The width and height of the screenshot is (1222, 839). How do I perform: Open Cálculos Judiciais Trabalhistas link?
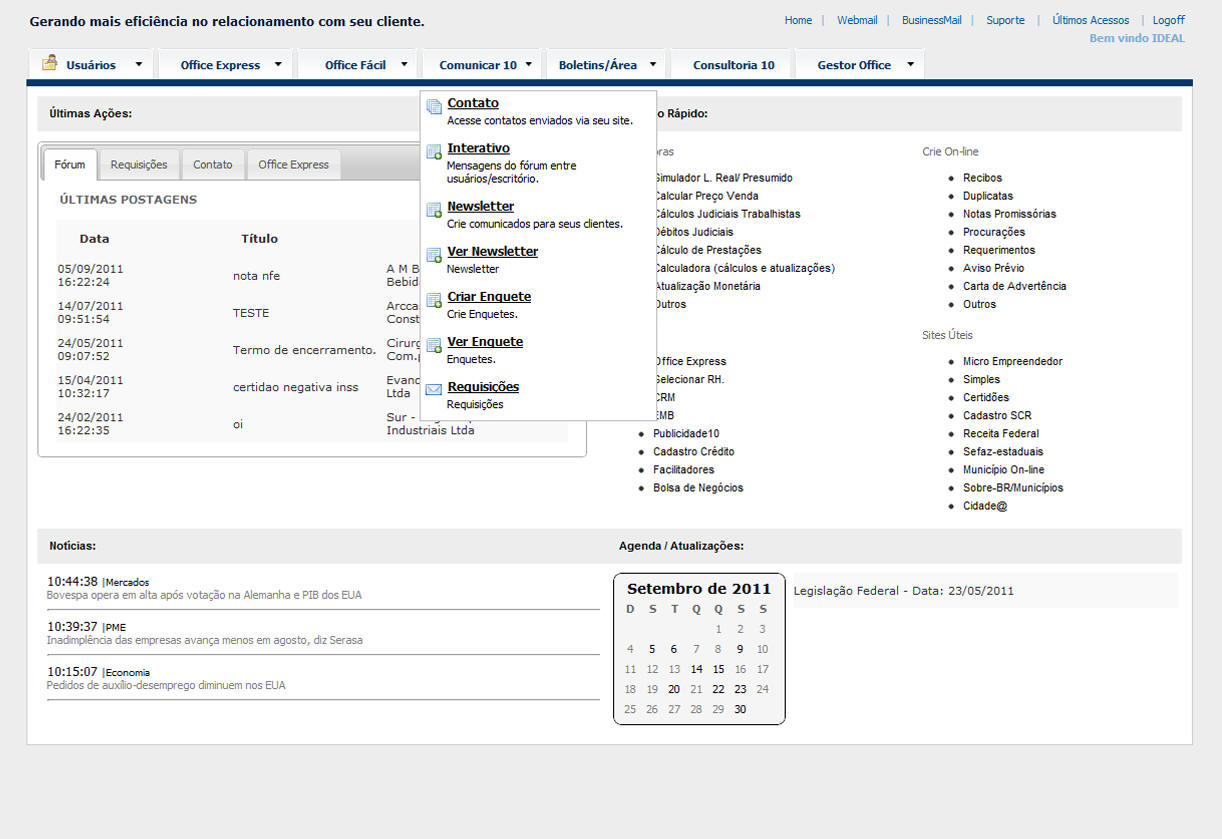[729, 214]
